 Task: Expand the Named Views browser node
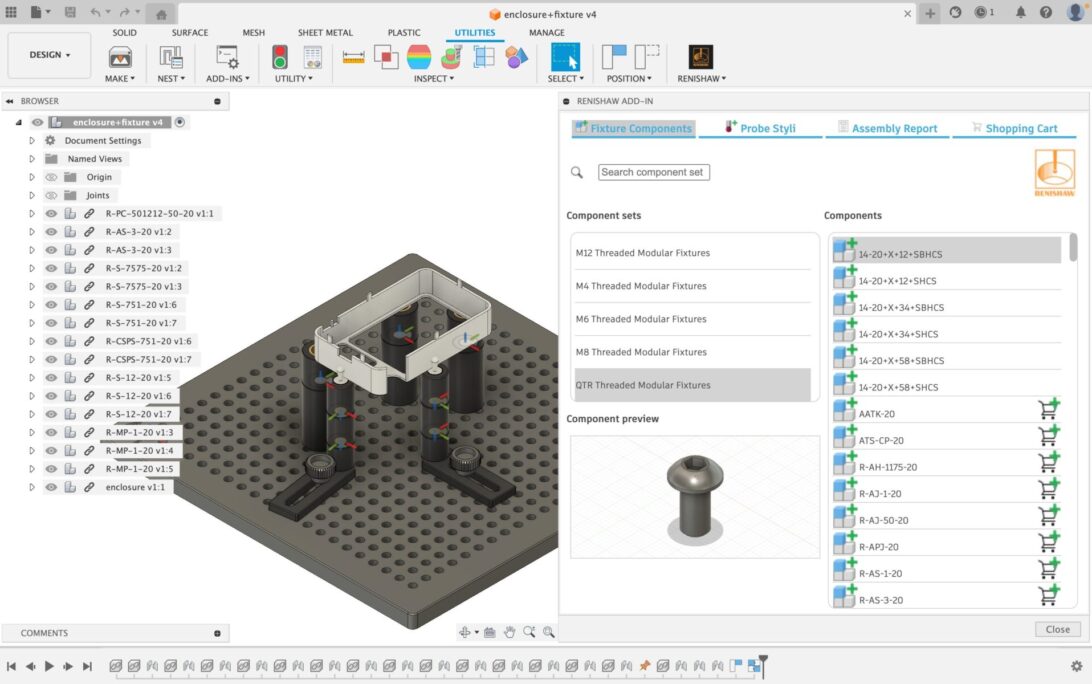30,158
